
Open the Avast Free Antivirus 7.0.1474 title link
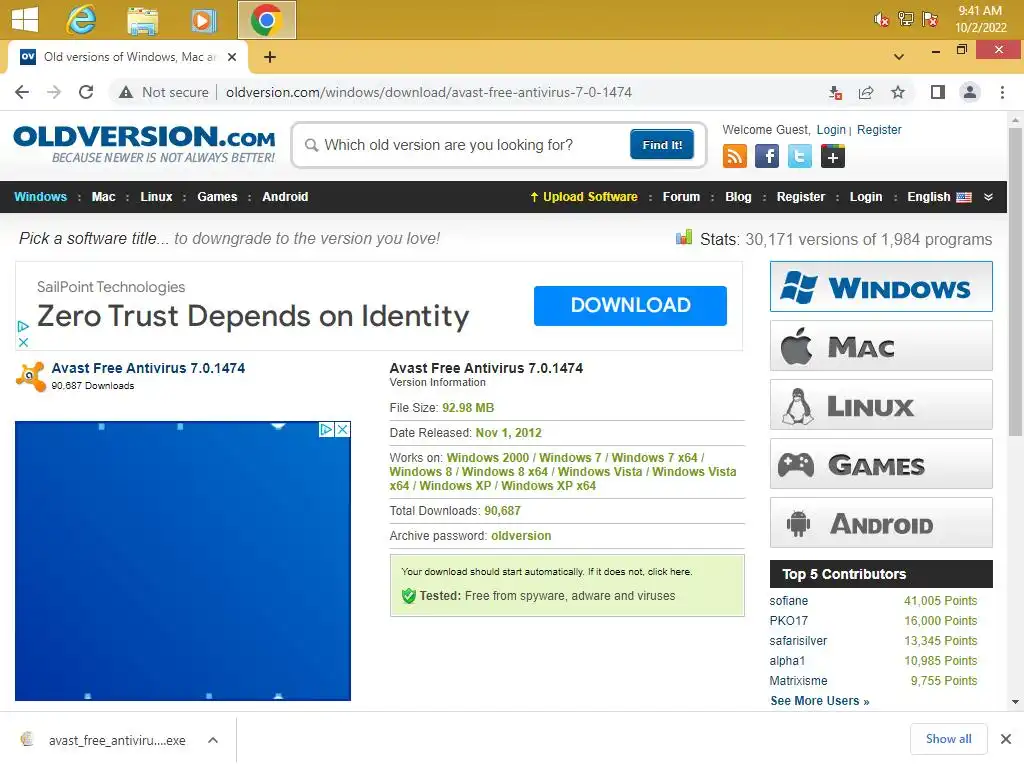(x=148, y=368)
